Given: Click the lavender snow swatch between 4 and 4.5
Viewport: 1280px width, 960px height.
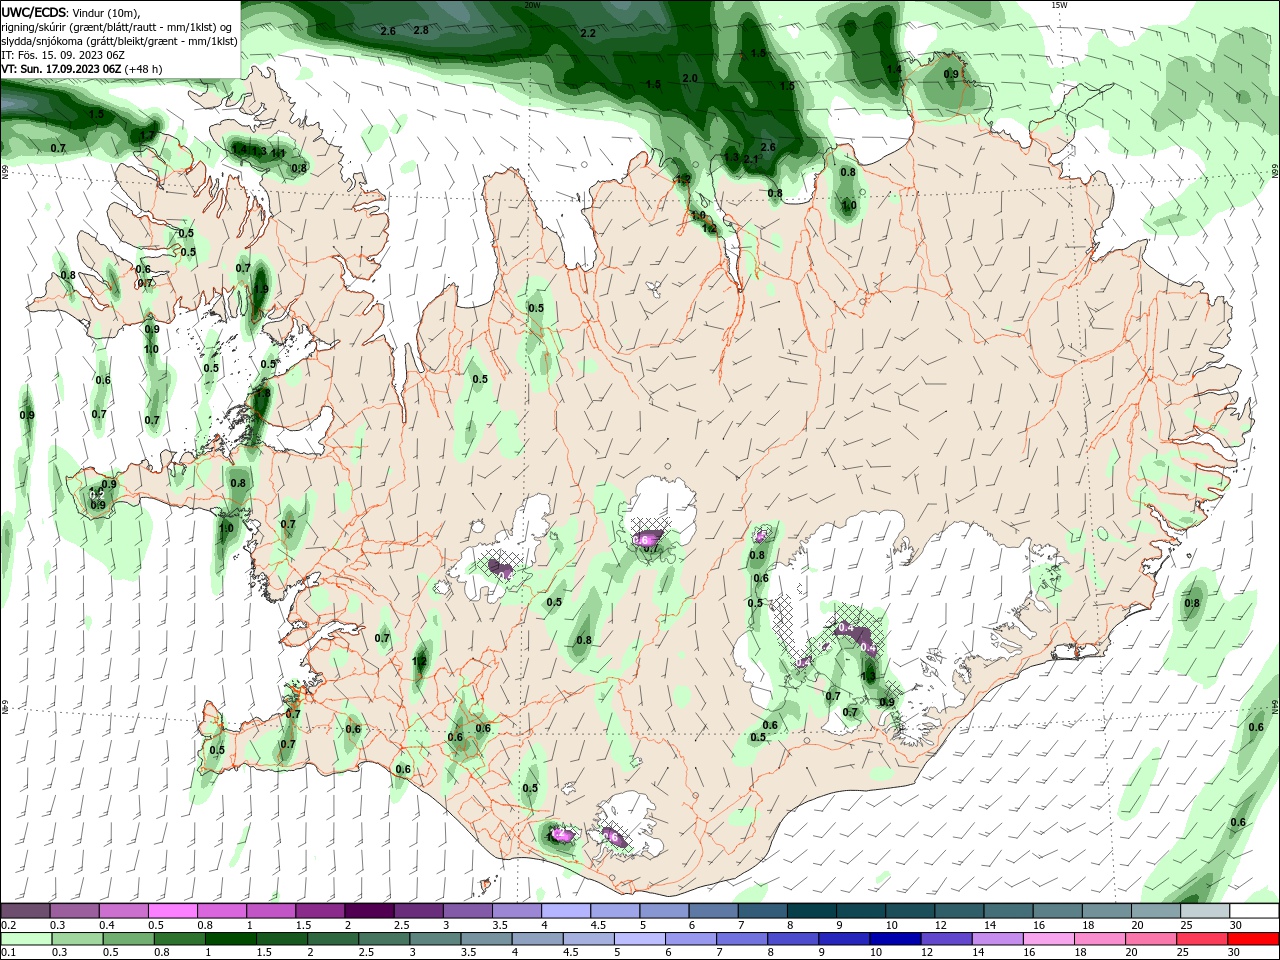Looking at the screenshot, I should click(x=566, y=911).
